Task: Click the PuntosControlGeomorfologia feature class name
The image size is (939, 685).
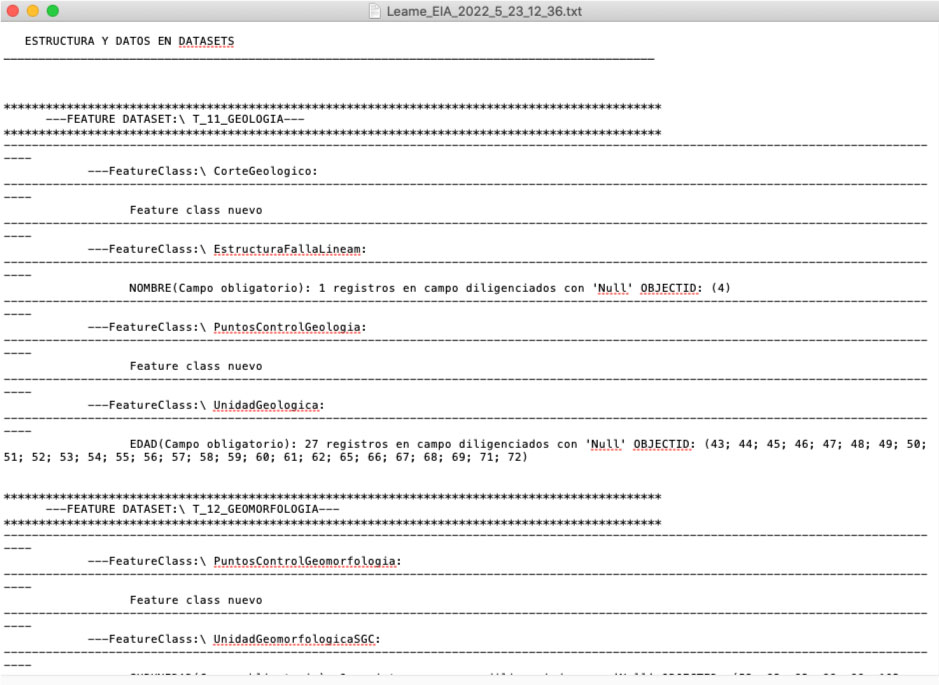Action: [x=306, y=561]
